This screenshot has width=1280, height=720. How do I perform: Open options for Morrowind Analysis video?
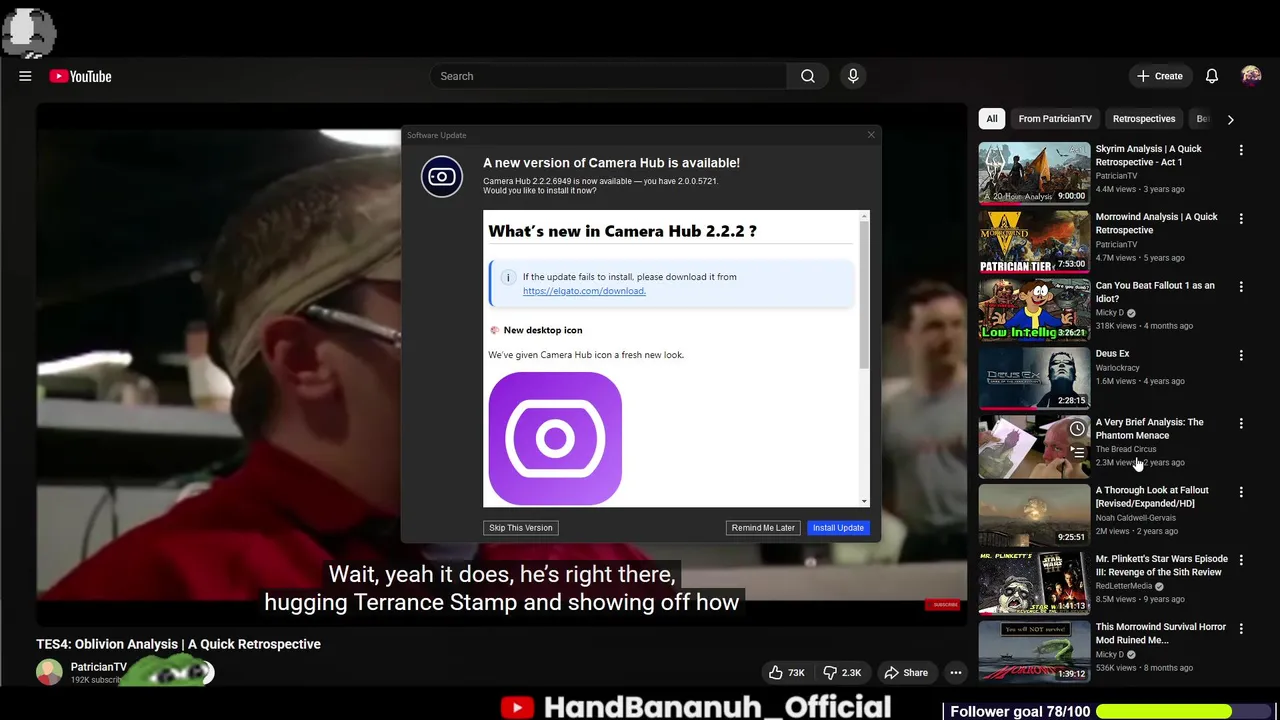(x=1241, y=218)
